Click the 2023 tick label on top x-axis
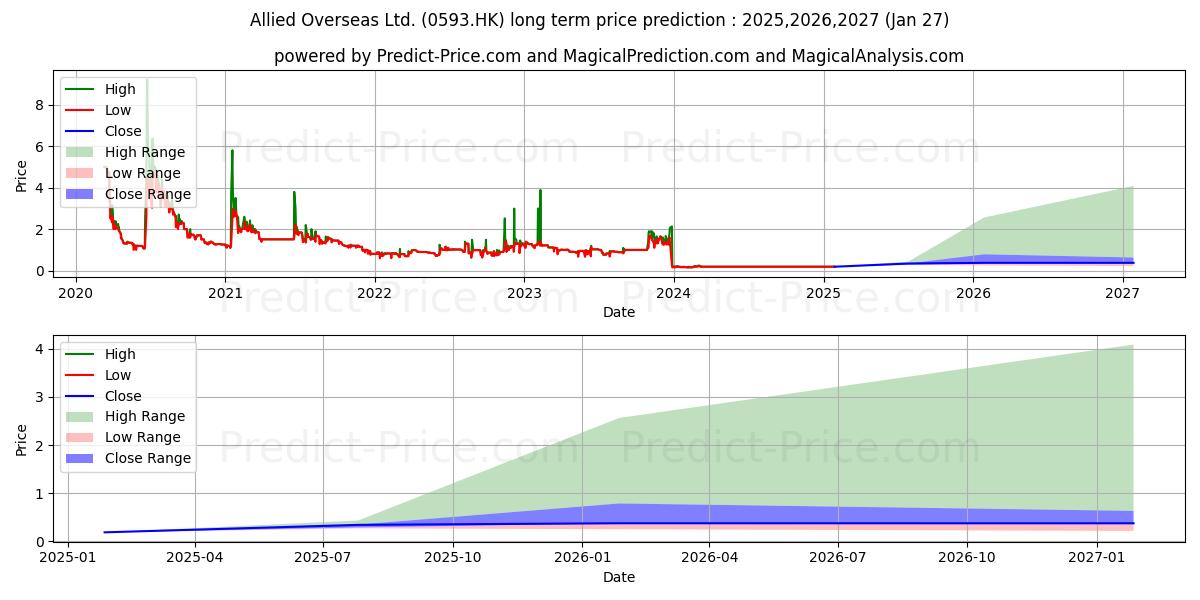Viewport: 1200px width, 600px height. 524,293
